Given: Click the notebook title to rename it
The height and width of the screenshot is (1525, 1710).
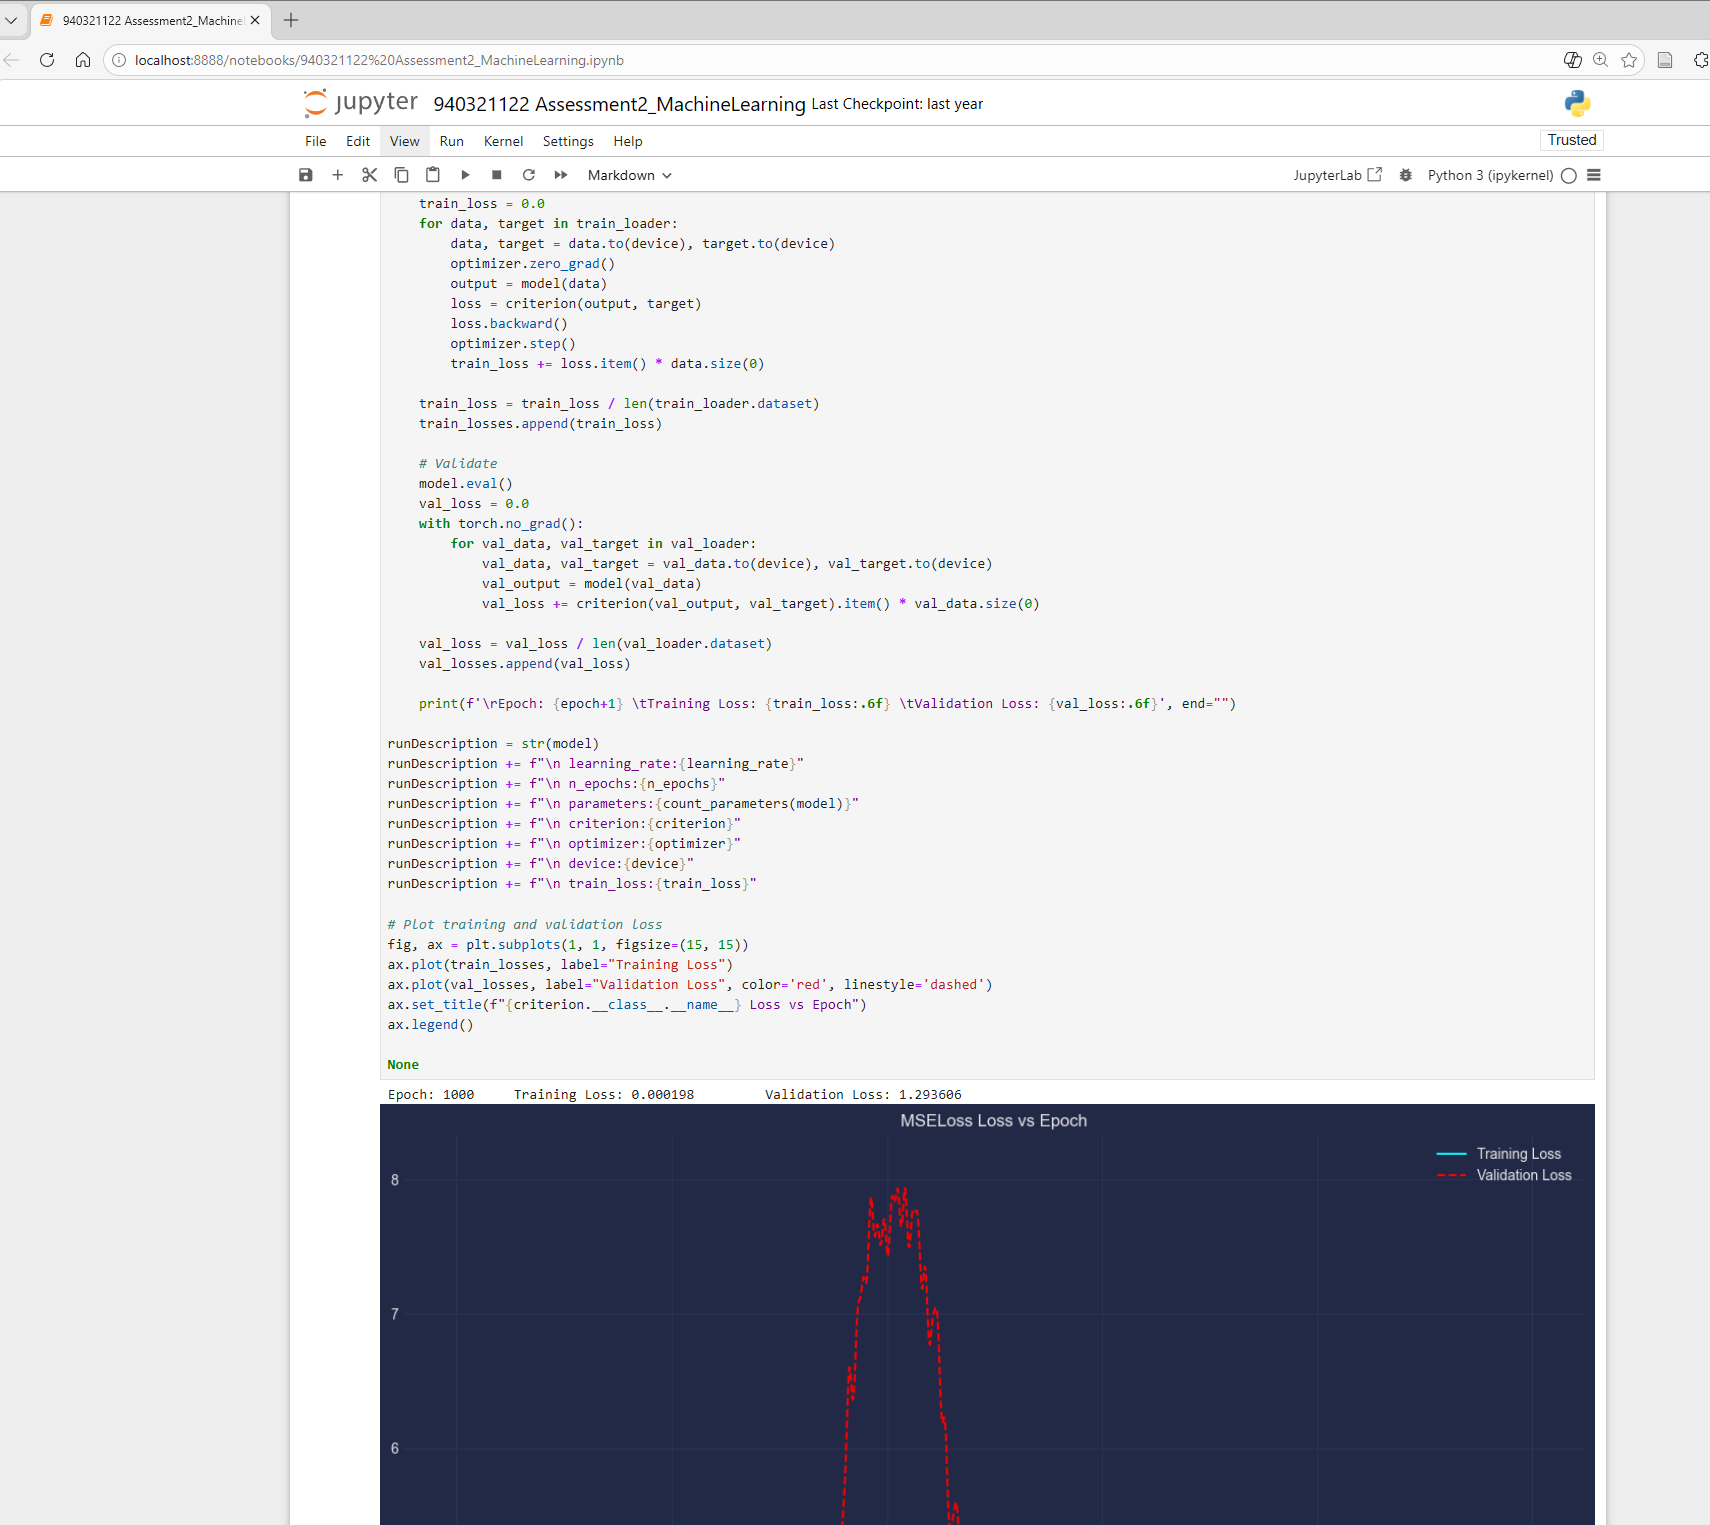Looking at the screenshot, I should coord(620,104).
